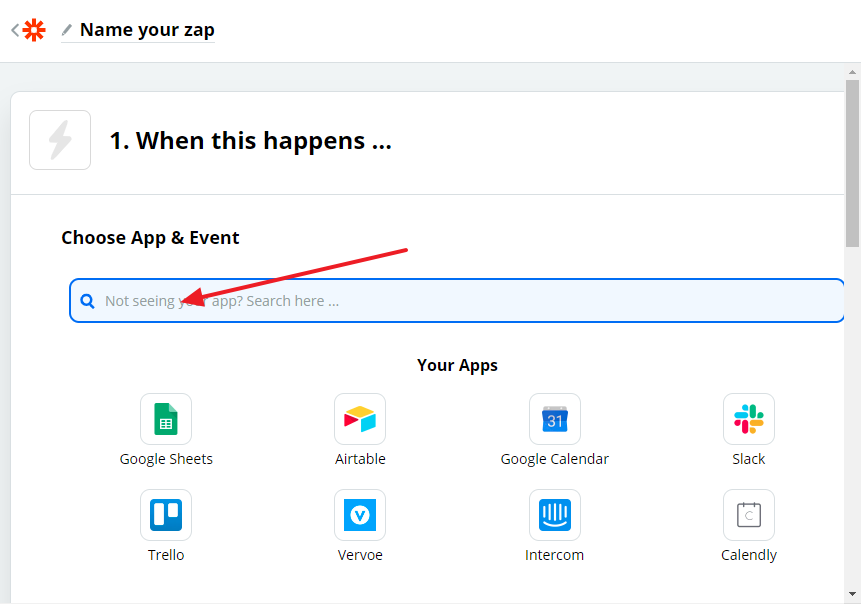Choose the Google Calendar app icon
861x604 pixels.
[x=555, y=419]
